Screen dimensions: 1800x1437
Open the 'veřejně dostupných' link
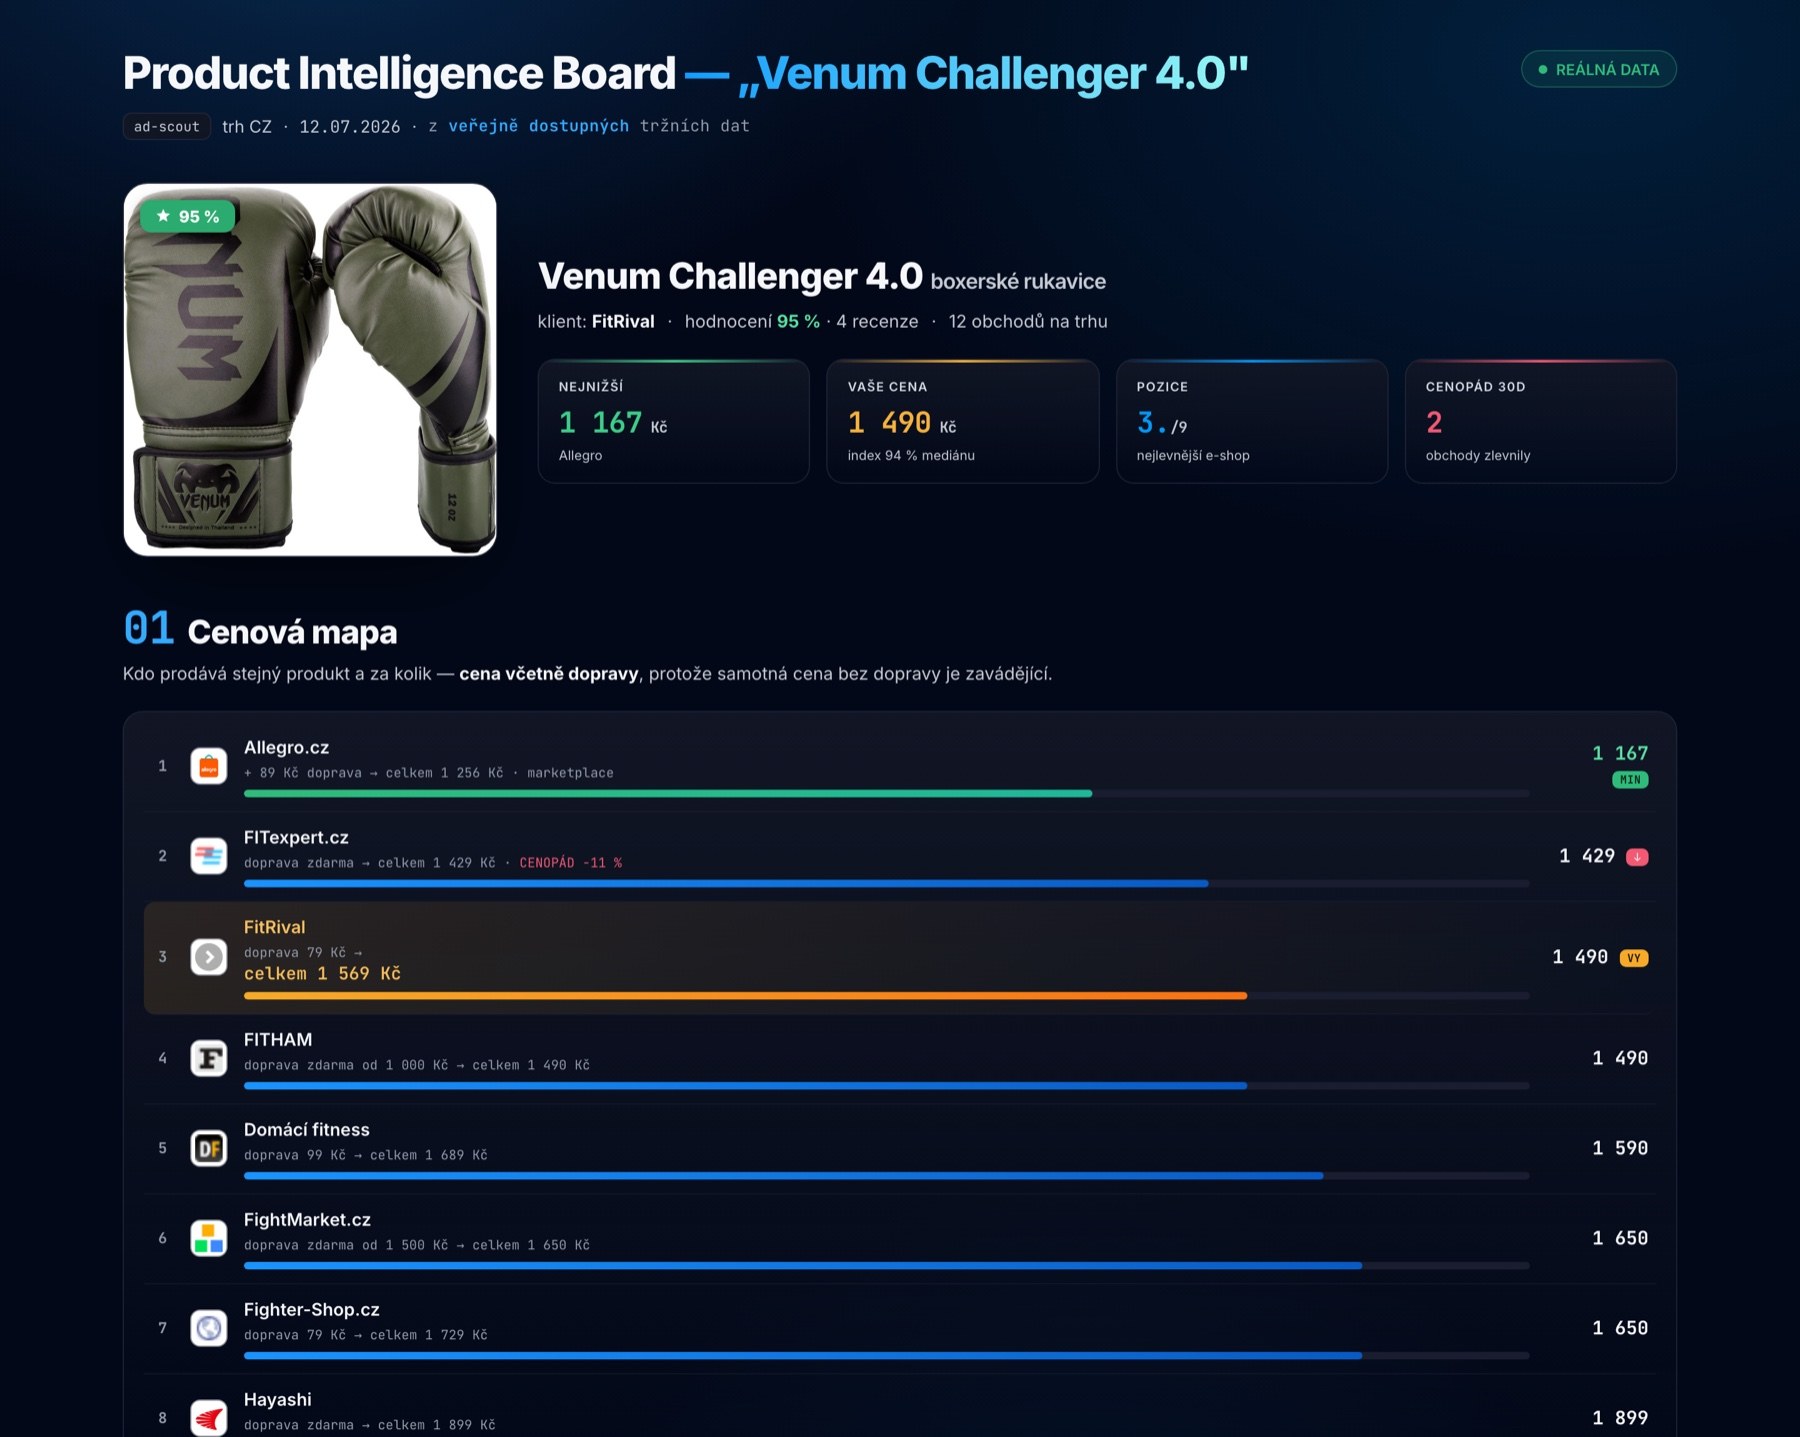point(539,126)
